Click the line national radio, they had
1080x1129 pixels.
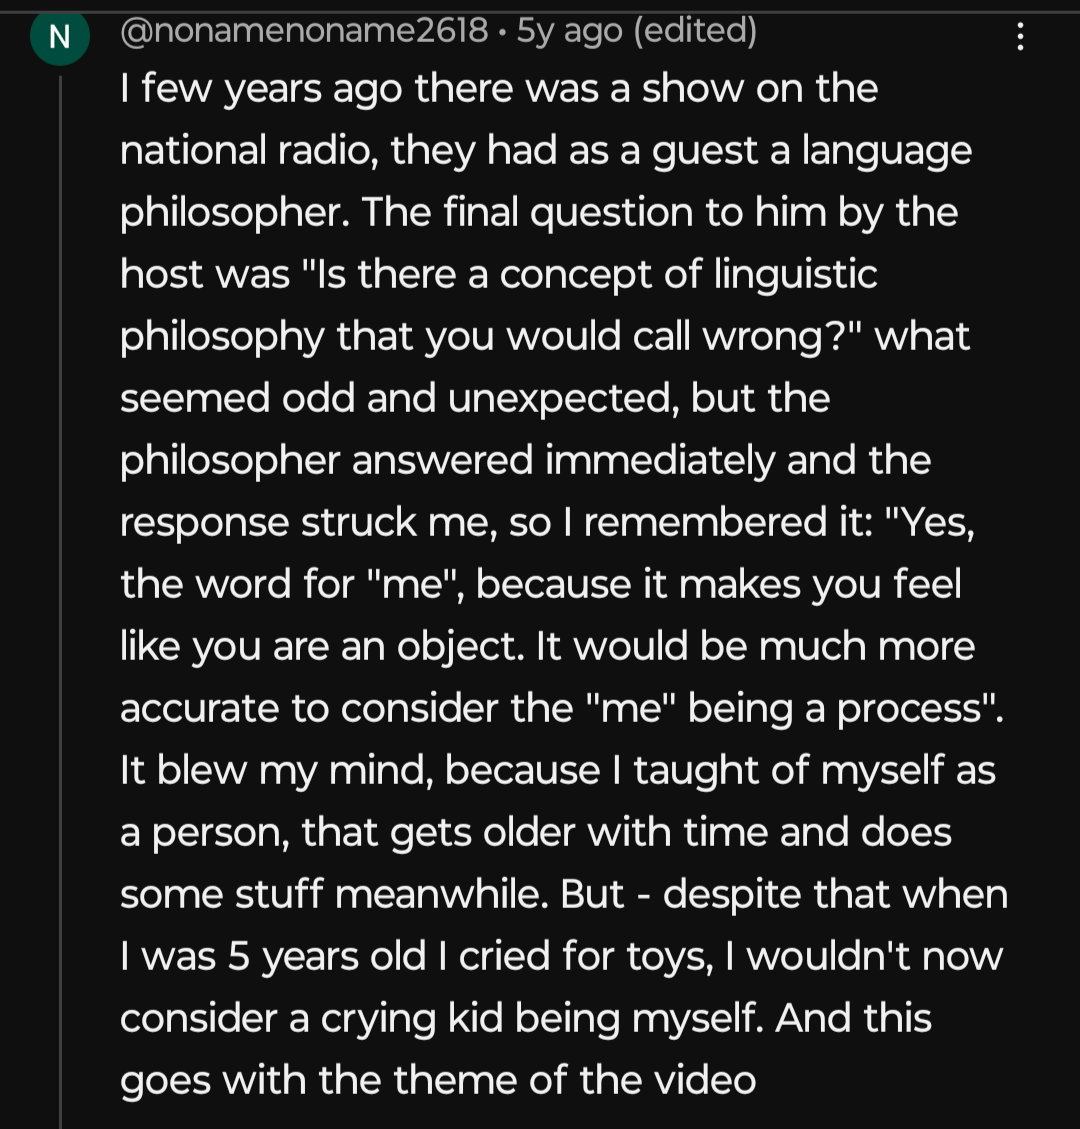click(546, 152)
